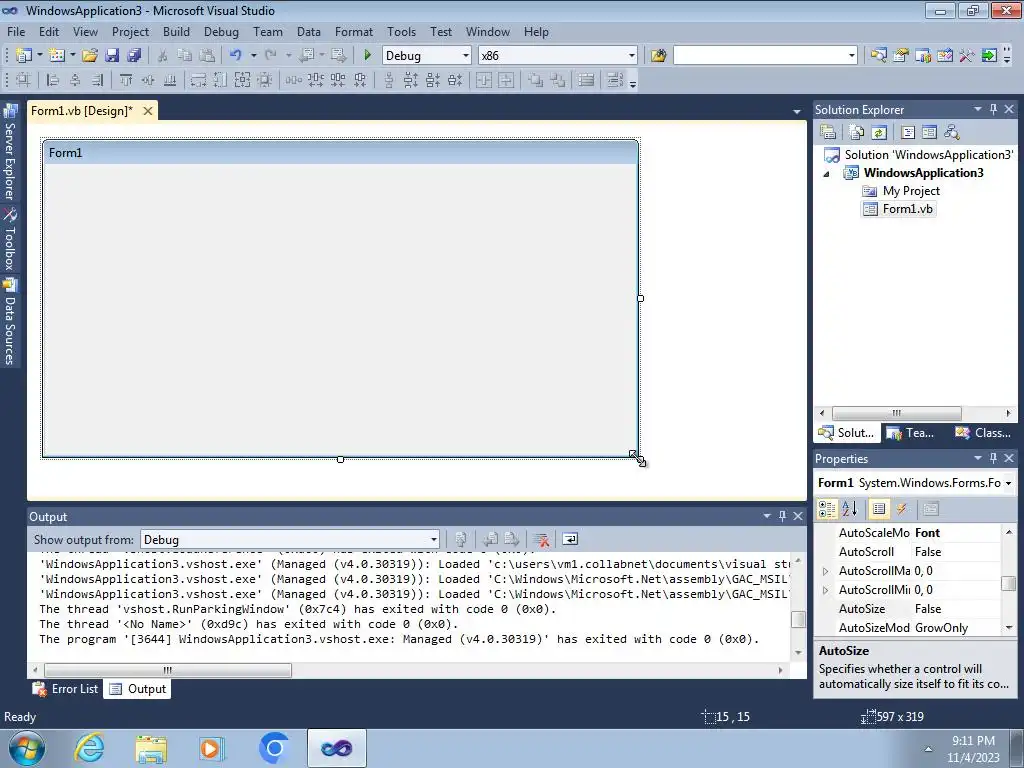Click the blue Undo arrow icon

[236, 56]
